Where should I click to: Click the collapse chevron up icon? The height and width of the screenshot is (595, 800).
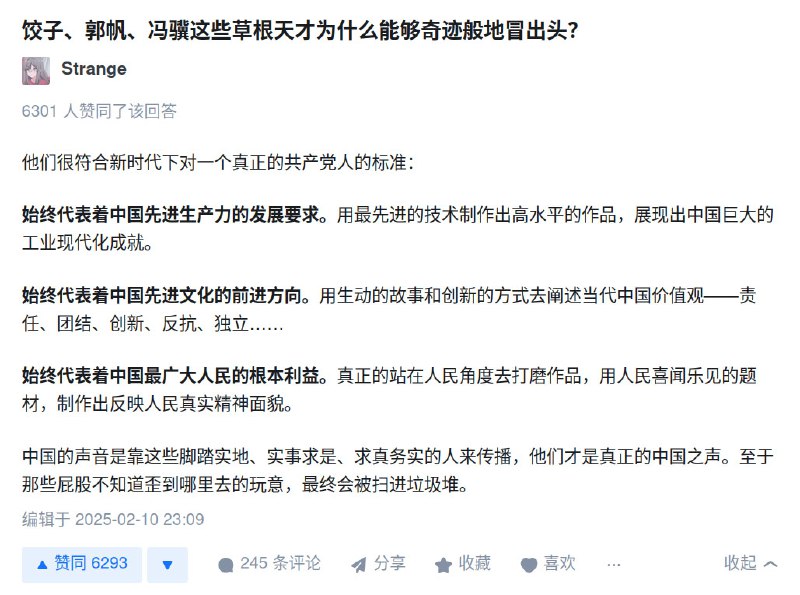(x=770, y=564)
